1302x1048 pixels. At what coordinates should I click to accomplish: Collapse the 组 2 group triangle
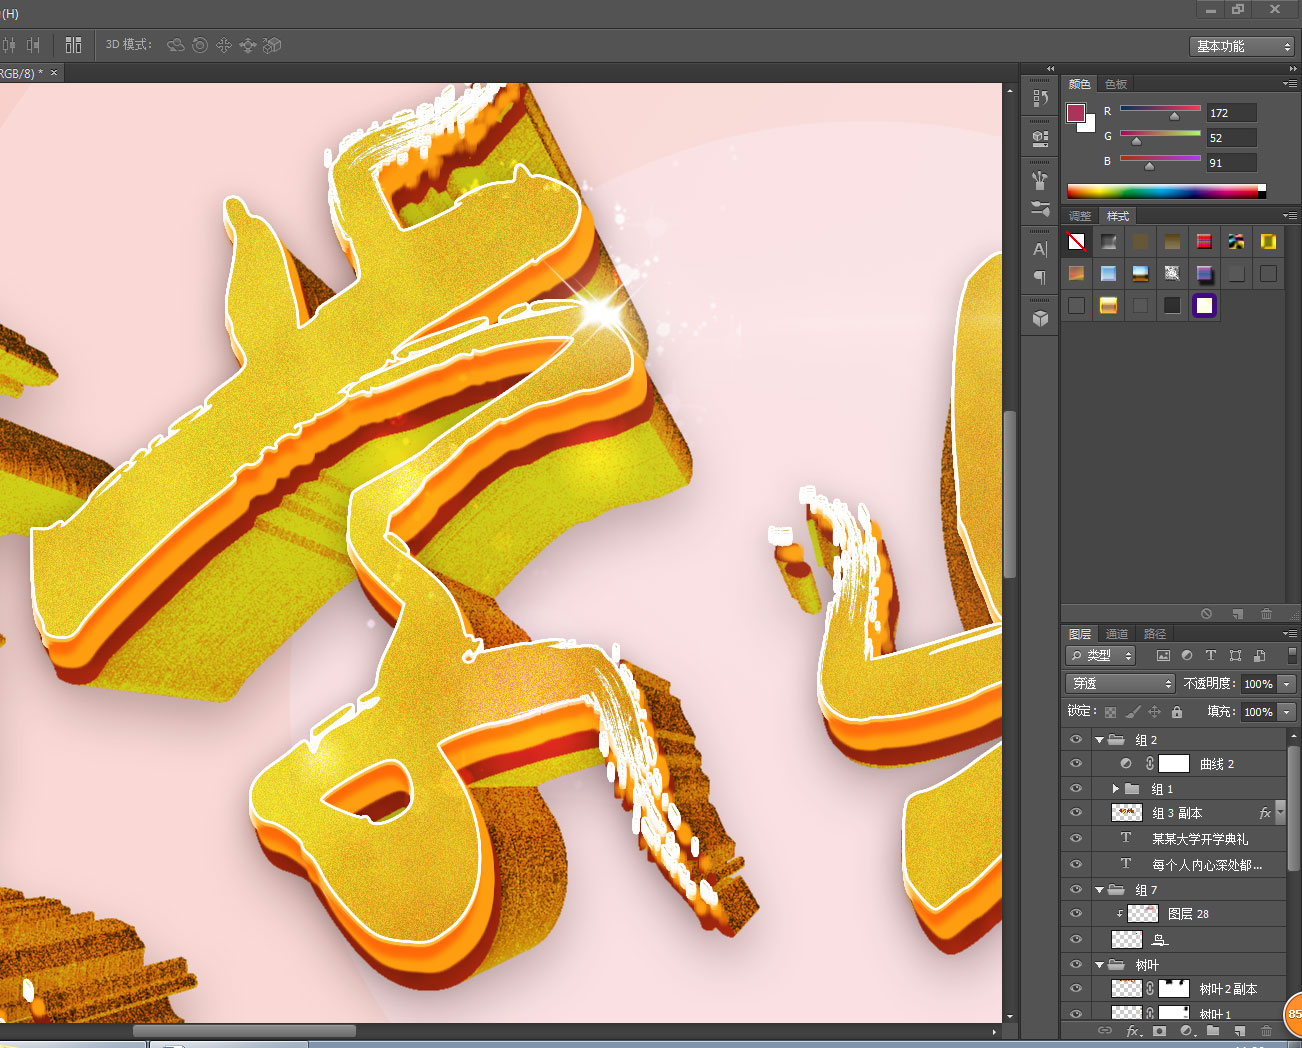point(1100,740)
